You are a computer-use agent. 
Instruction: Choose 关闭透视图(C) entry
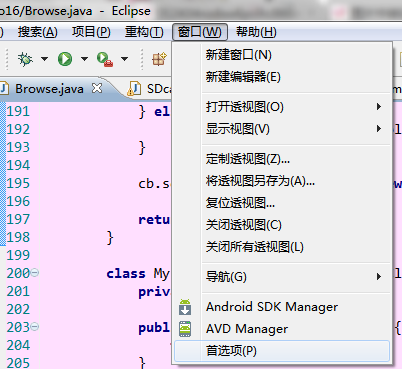point(282,225)
